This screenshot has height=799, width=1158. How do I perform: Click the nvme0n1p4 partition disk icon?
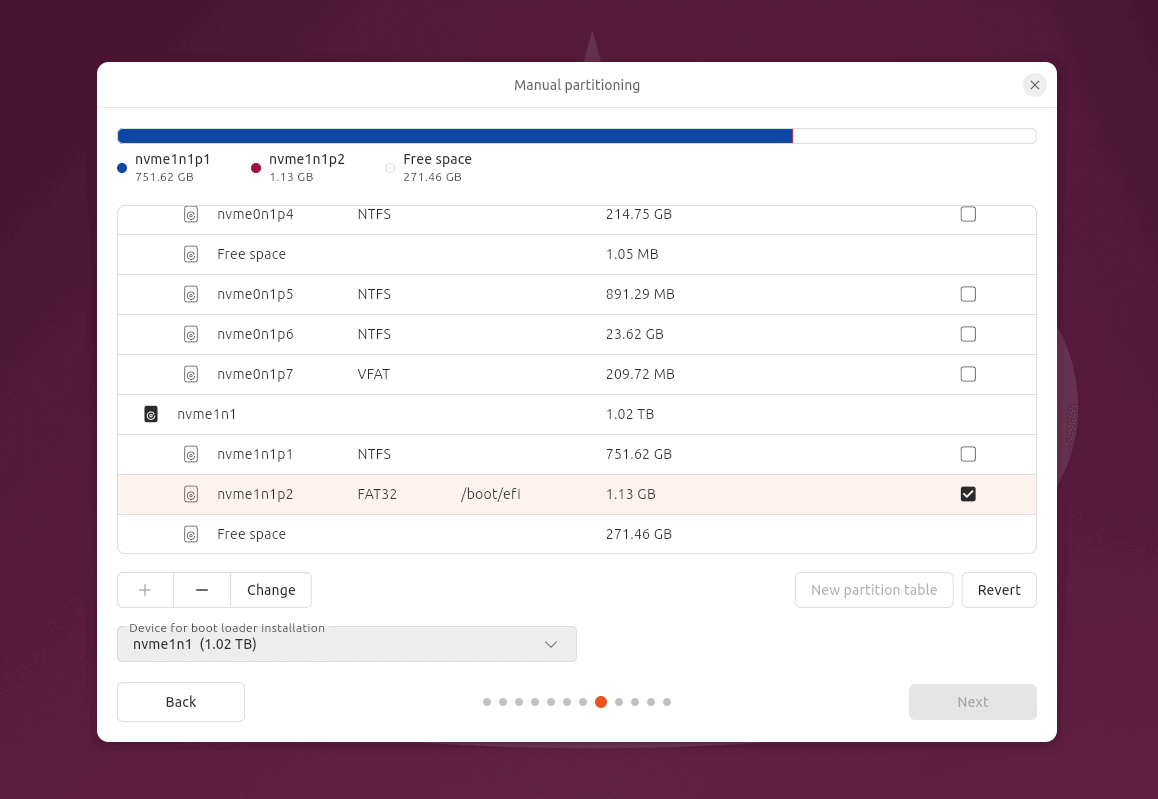(191, 214)
